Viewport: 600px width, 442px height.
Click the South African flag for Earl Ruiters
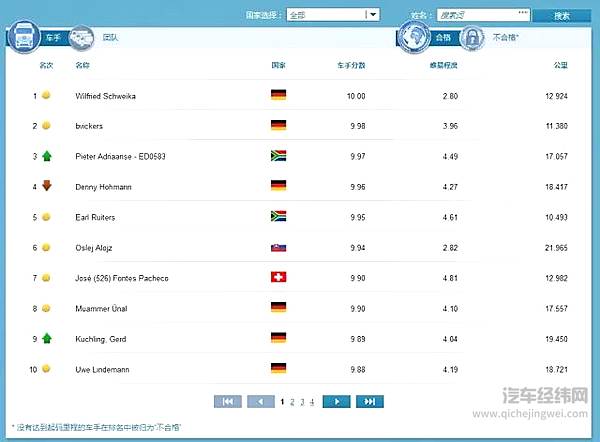click(x=279, y=216)
